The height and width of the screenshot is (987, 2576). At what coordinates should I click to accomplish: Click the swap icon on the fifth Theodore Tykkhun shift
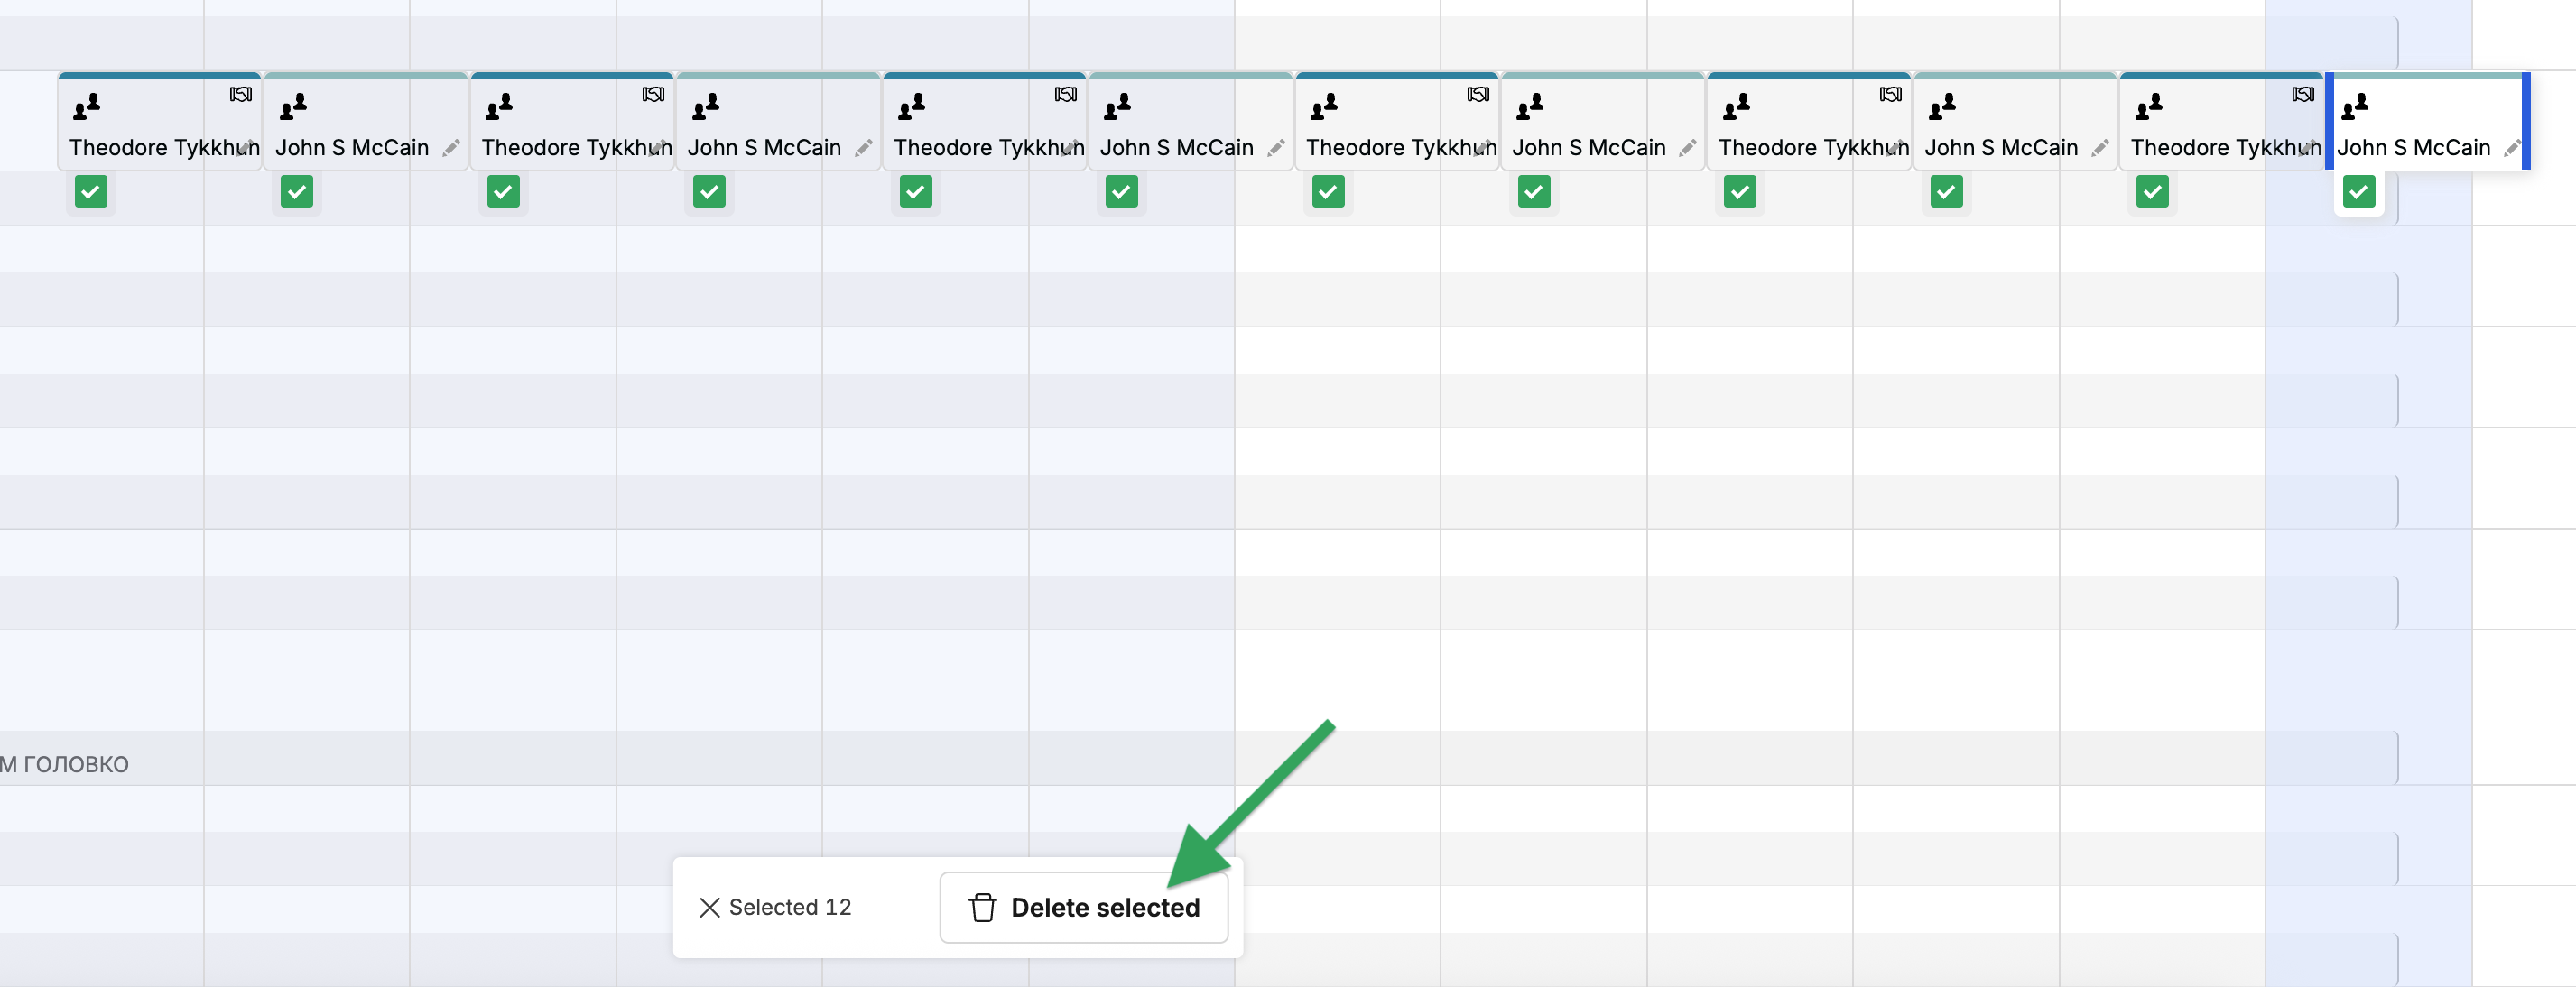(x=1890, y=94)
